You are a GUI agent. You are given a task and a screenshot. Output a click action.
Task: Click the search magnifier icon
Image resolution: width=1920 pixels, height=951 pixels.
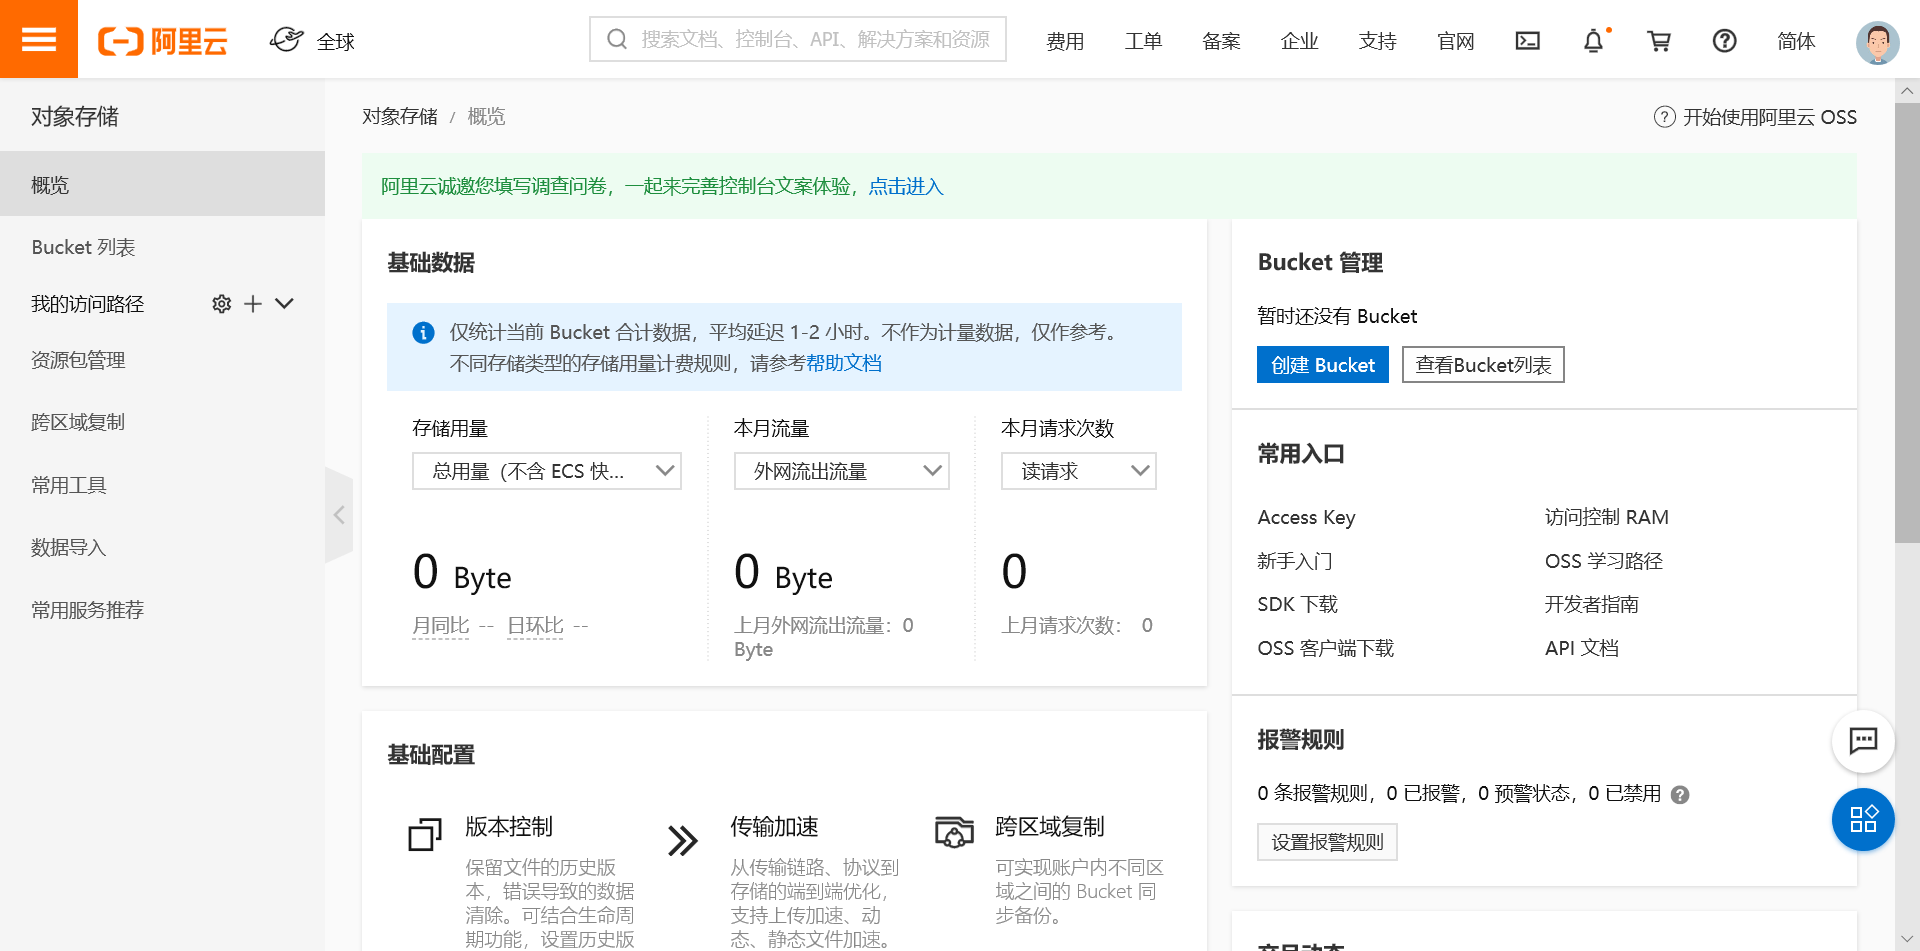click(617, 39)
